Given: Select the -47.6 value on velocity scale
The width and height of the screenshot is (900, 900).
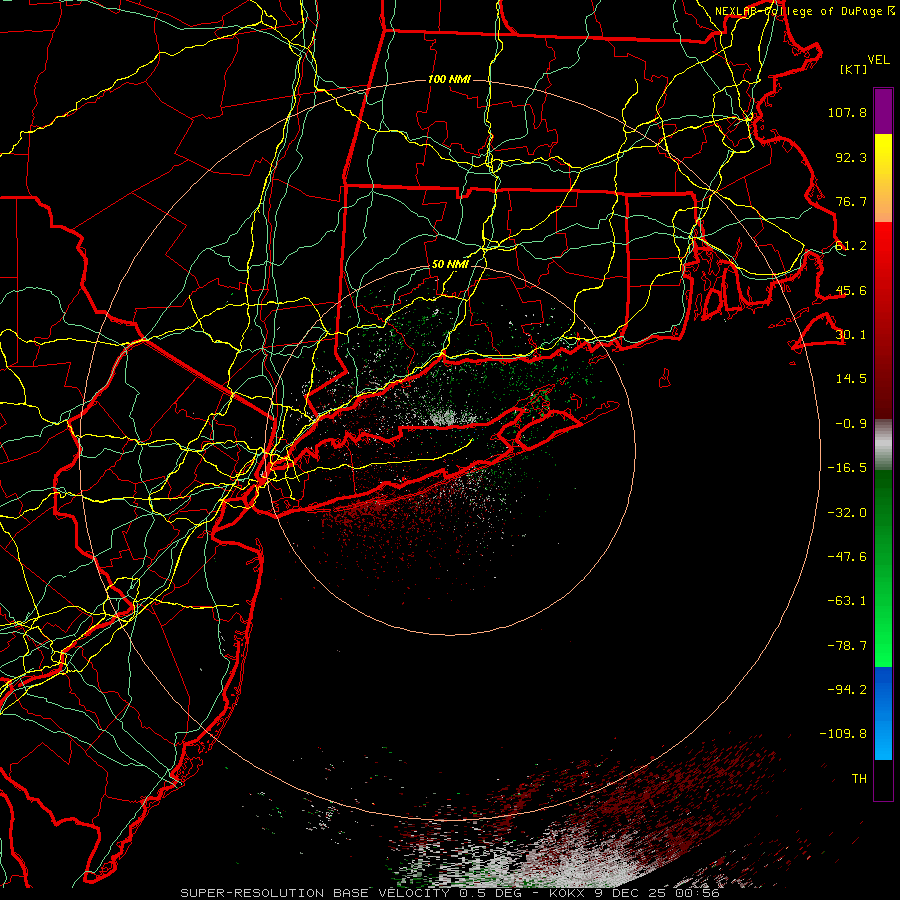Looking at the screenshot, I should coord(847,557).
